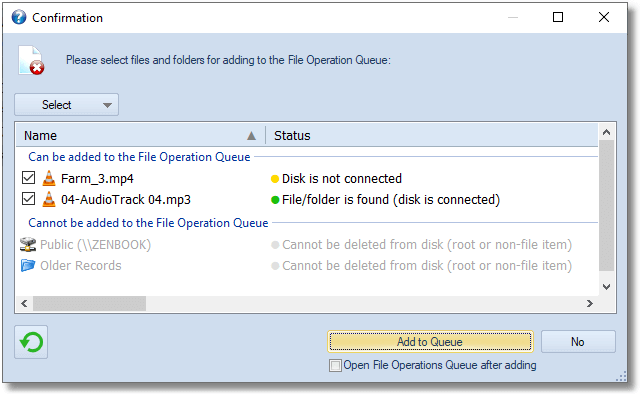The image size is (642, 397).
Task: Click the blue folder icon for Older Records
Action: [x=28, y=266]
